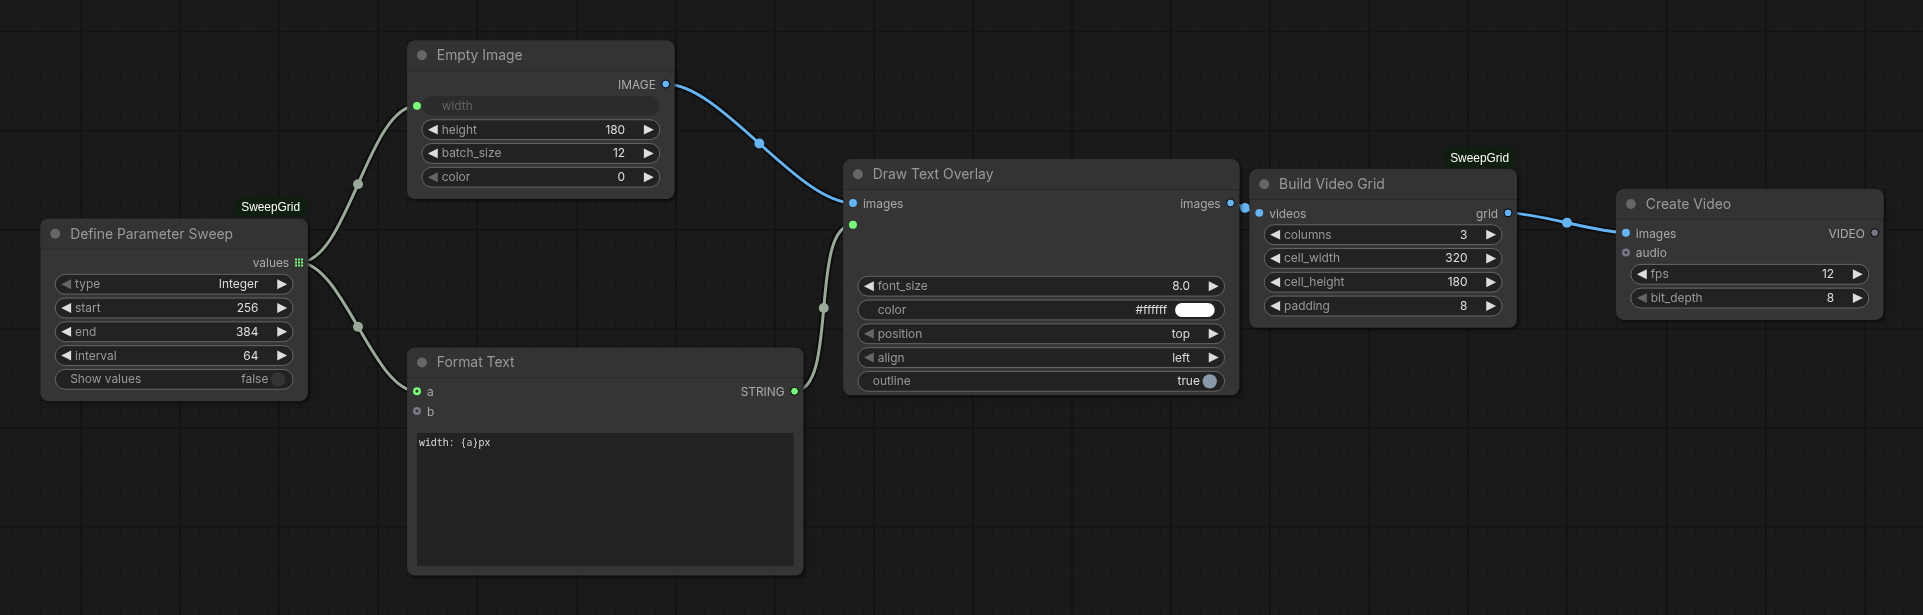Click the videos input socket on Build Video Grid
1923x615 pixels.
coord(1259,213)
